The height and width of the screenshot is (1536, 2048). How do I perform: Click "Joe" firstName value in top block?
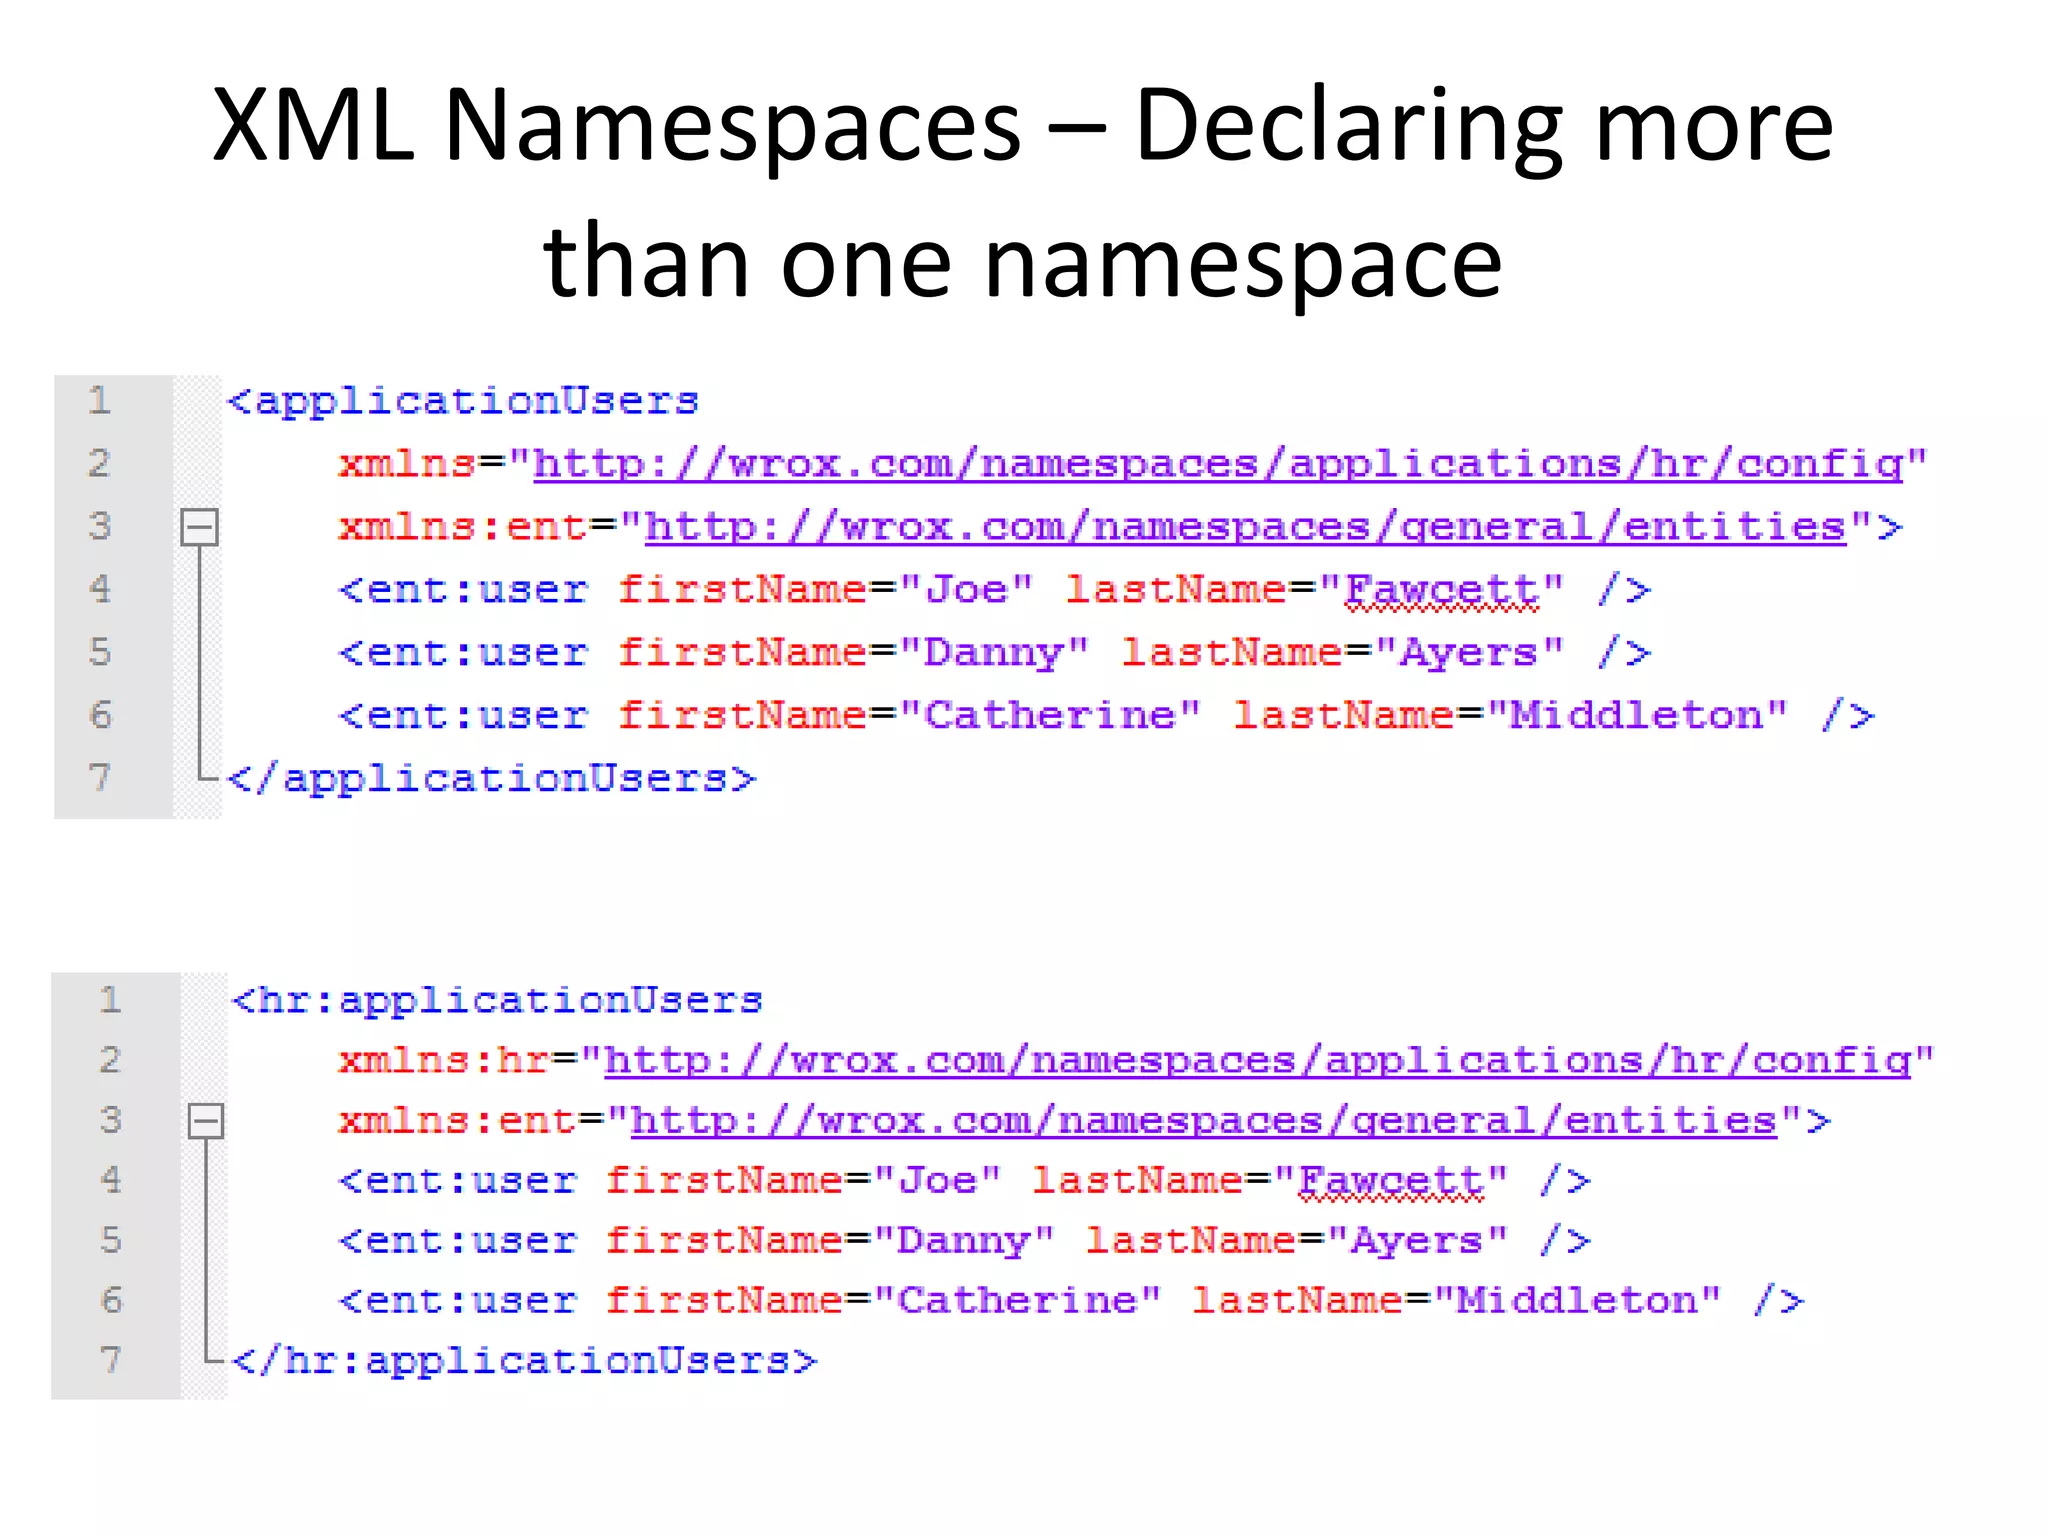[x=966, y=590]
